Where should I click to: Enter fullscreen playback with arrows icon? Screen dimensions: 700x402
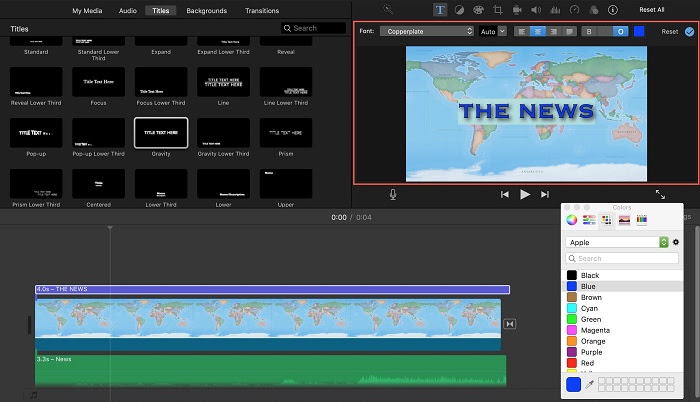[x=660, y=194]
